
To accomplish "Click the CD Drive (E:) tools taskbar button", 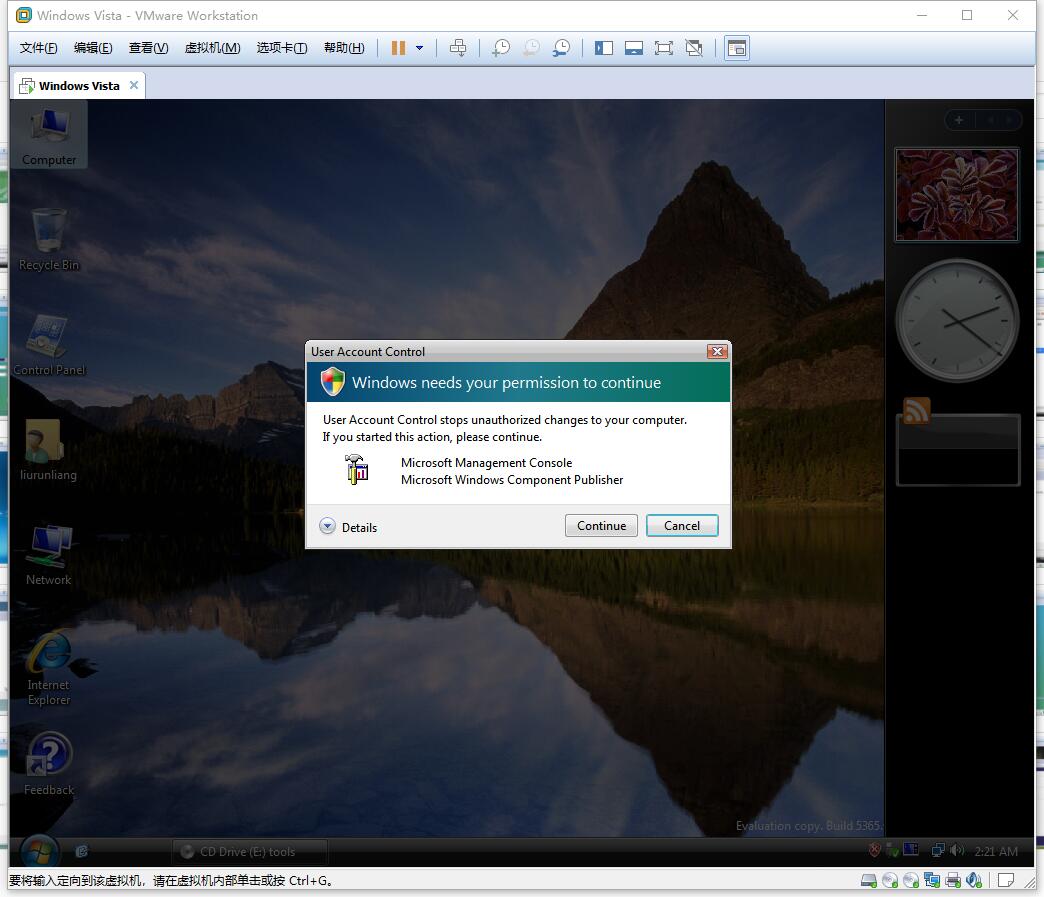I will [x=250, y=852].
